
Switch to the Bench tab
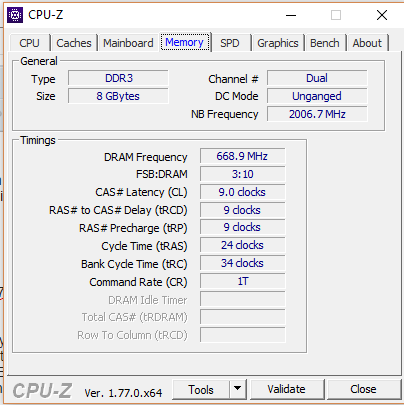click(325, 43)
